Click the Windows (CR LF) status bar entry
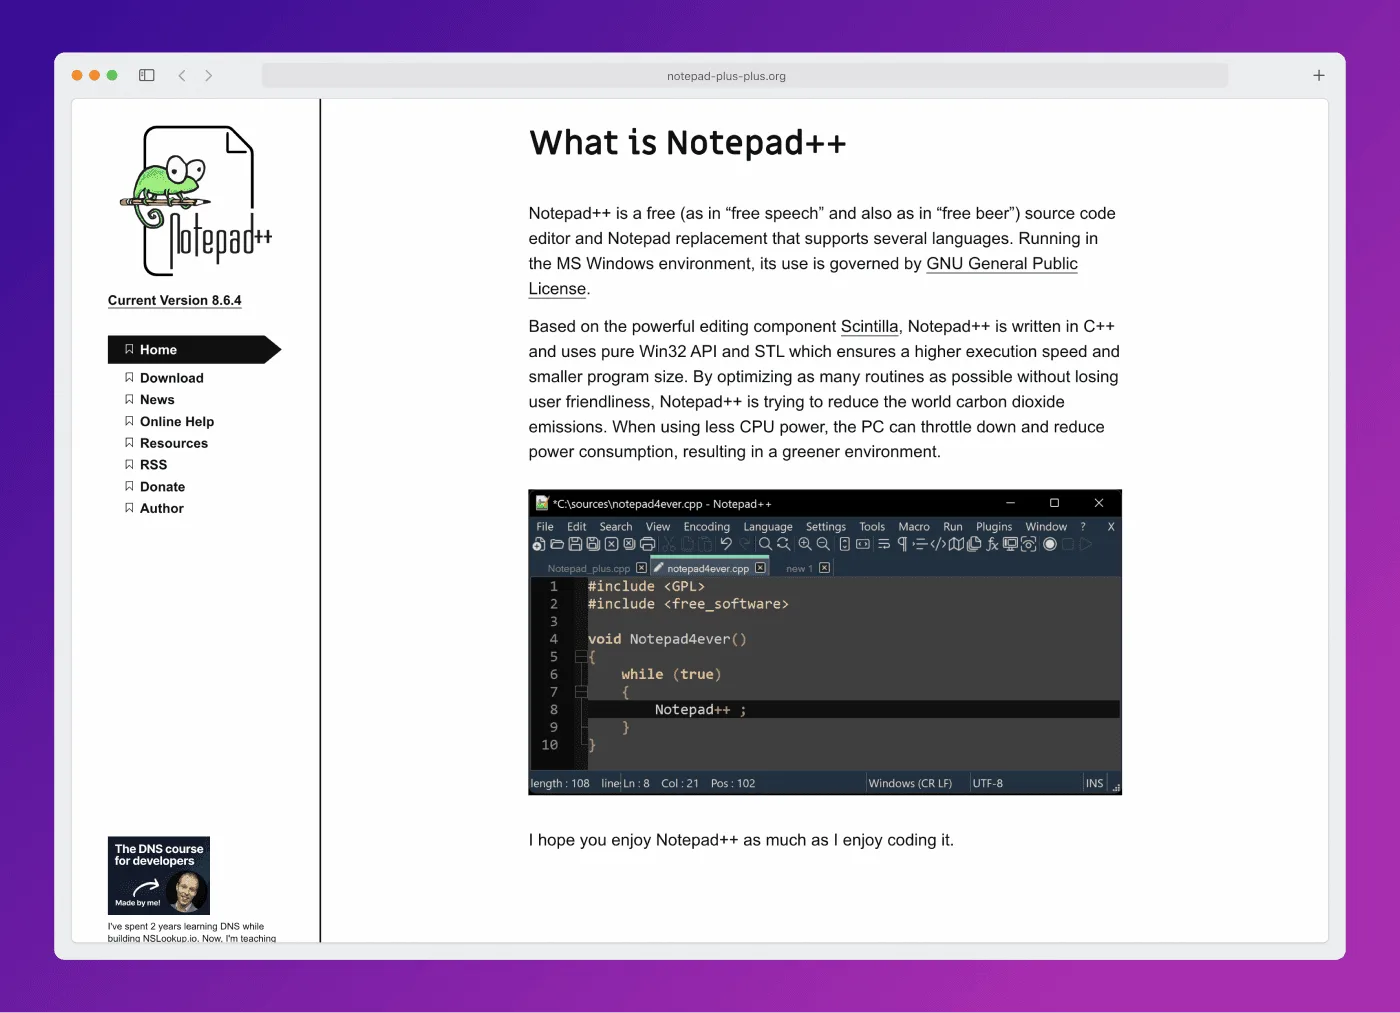Image resolution: width=1400 pixels, height=1013 pixels. click(x=910, y=783)
